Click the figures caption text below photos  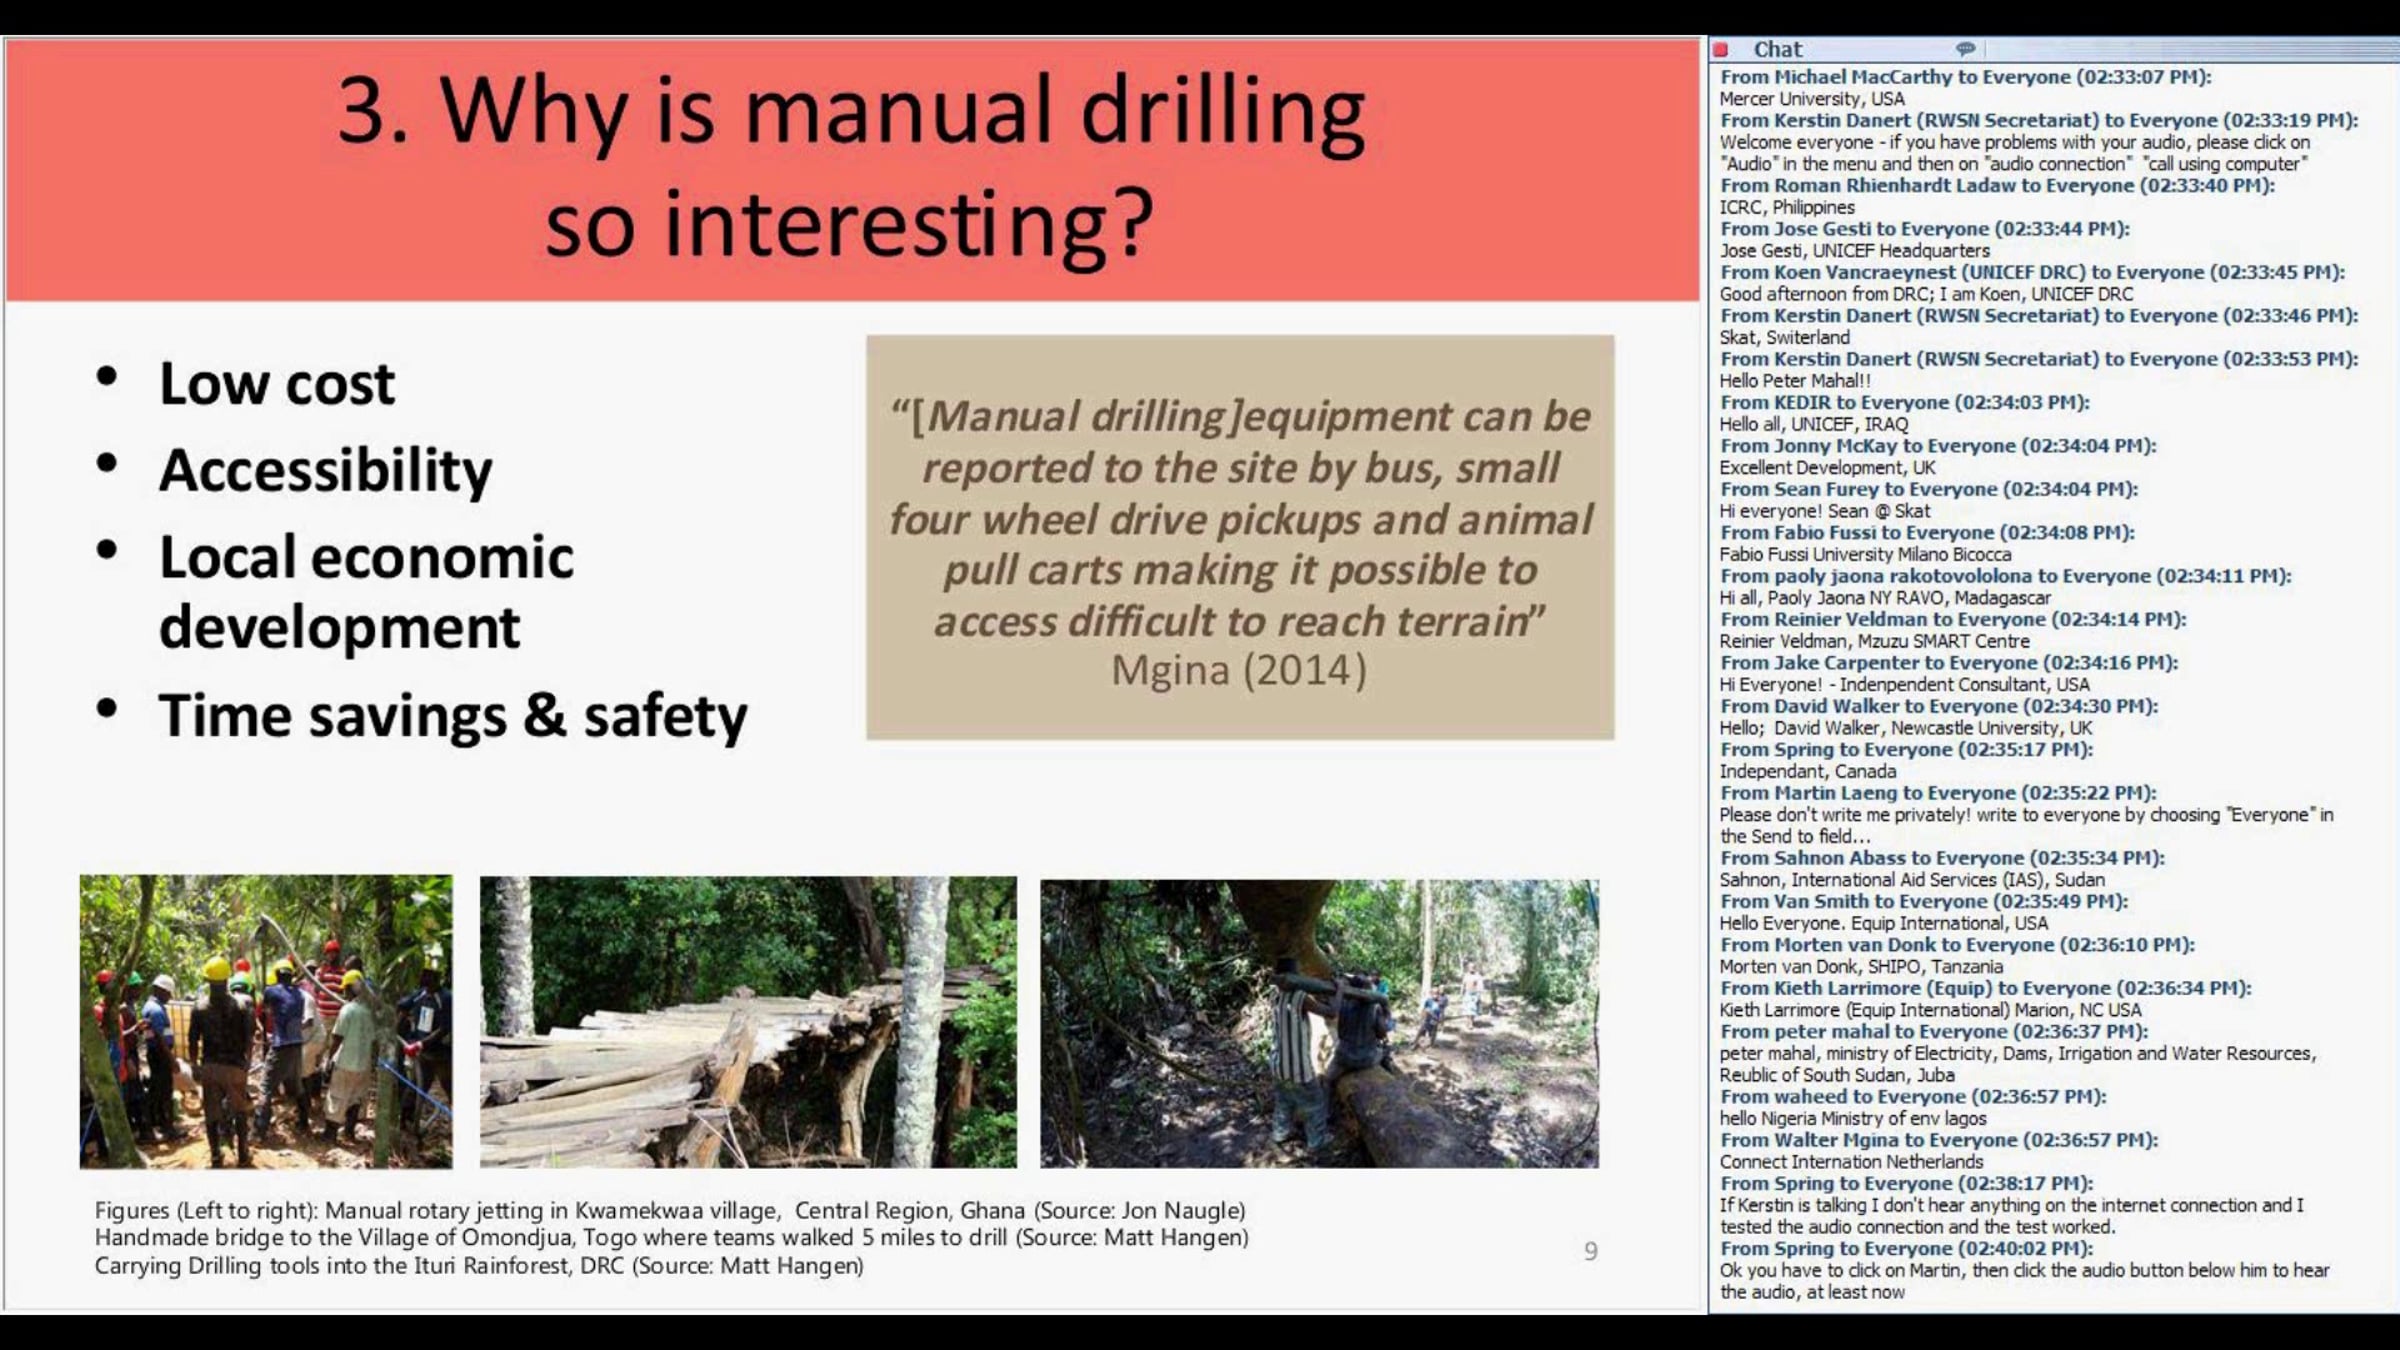670,1238
